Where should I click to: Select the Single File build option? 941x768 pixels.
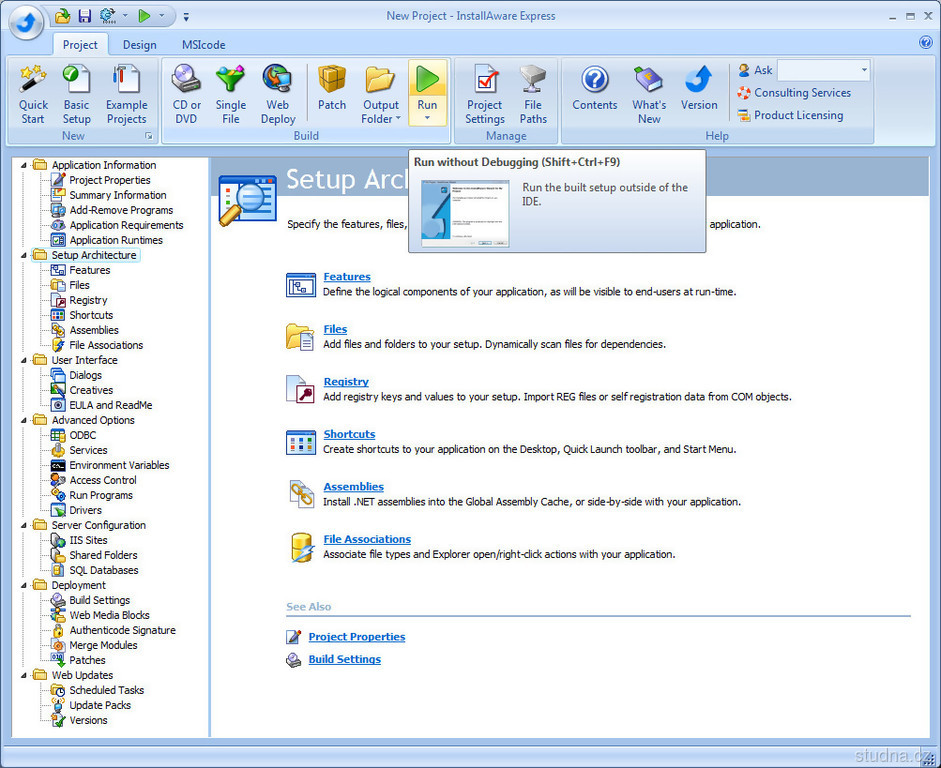(231, 79)
